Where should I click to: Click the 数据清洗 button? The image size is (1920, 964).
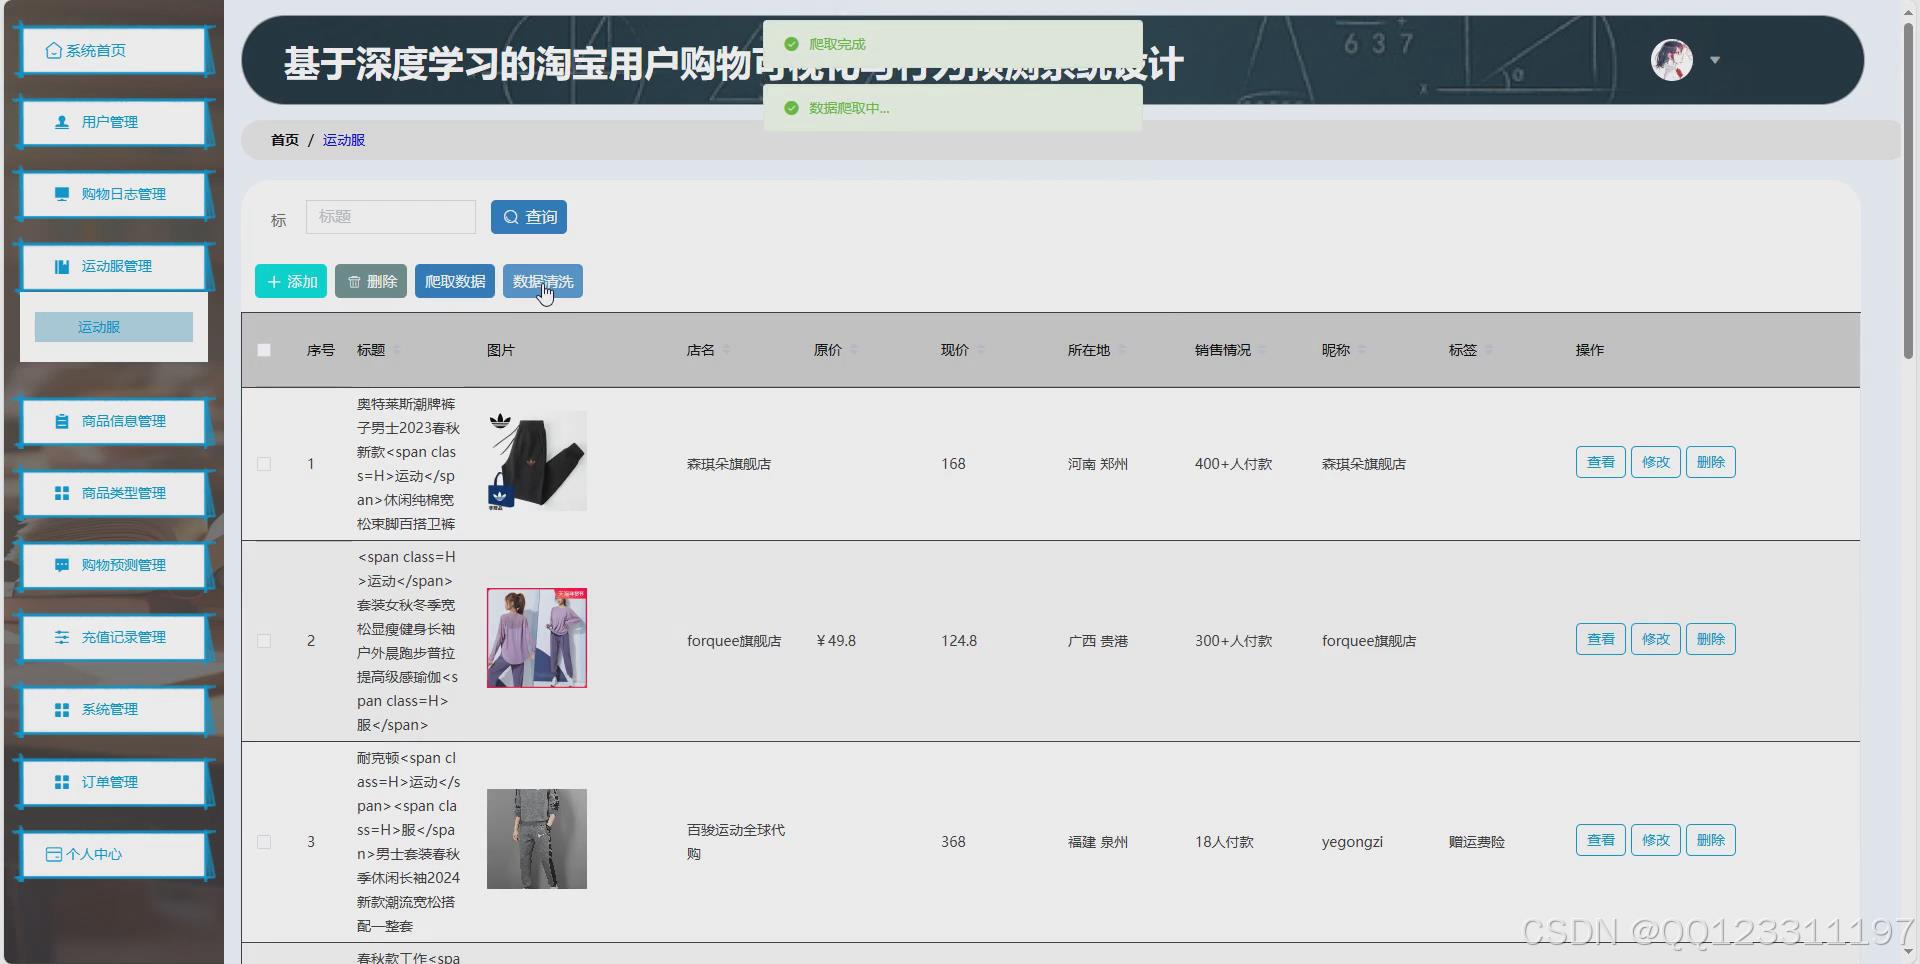tap(543, 281)
